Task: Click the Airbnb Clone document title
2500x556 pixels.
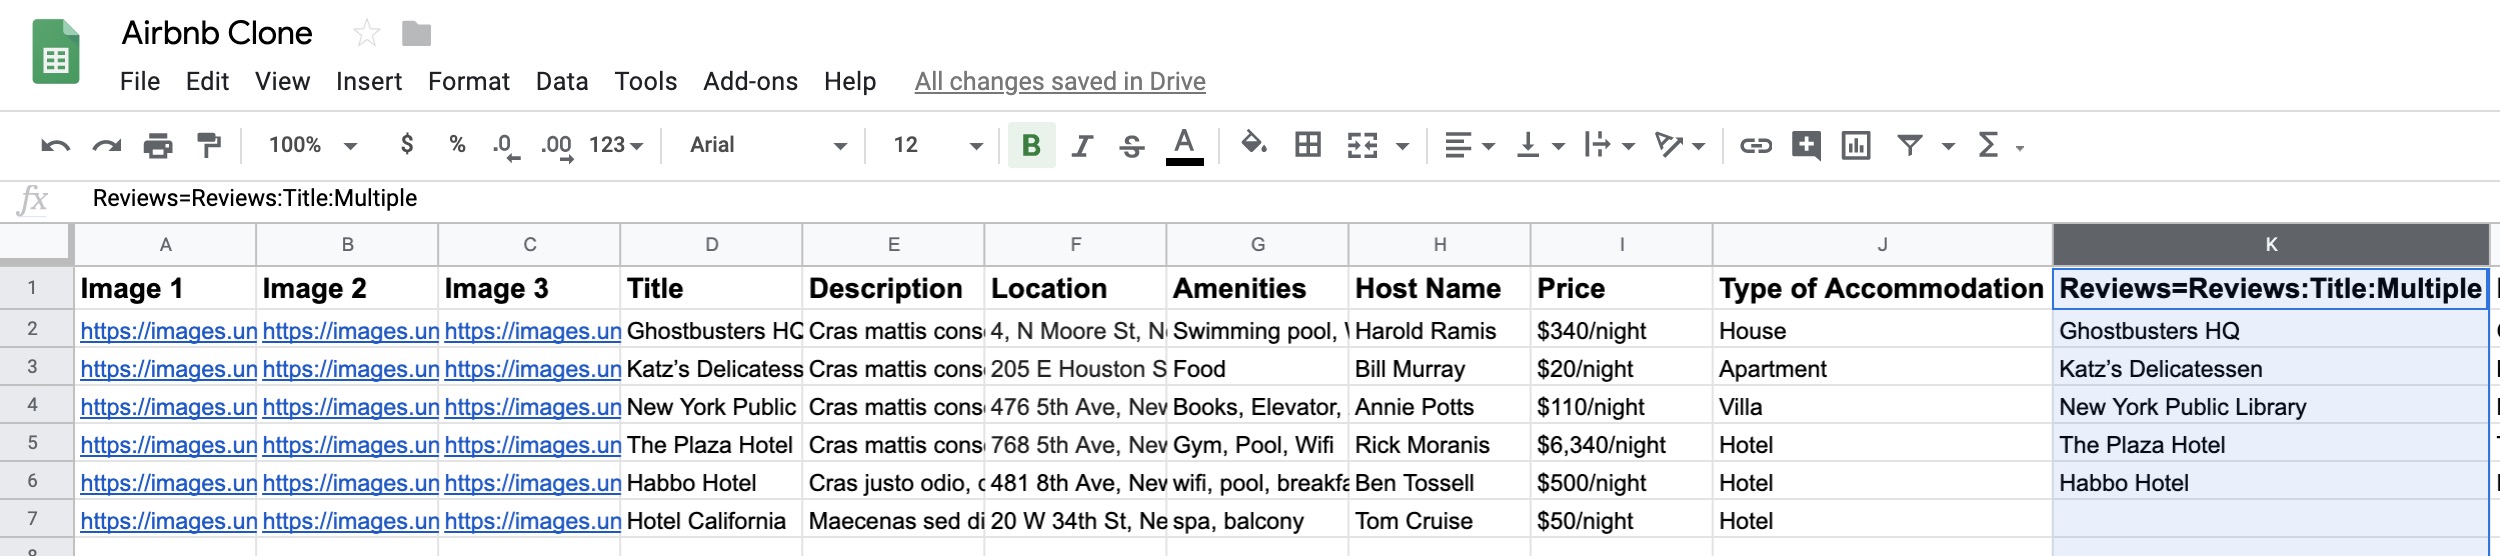Action: [x=217, y=33]
